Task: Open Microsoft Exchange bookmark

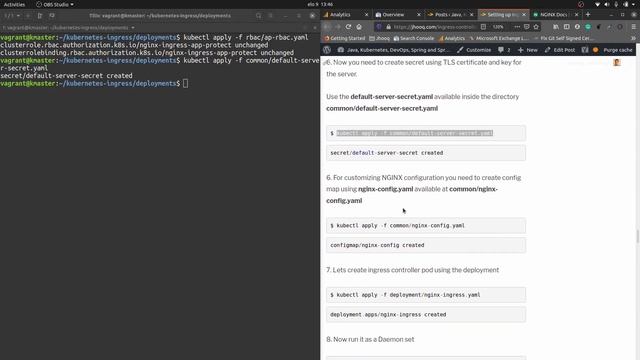Action: pyautogui.click(x=499, y=38)
